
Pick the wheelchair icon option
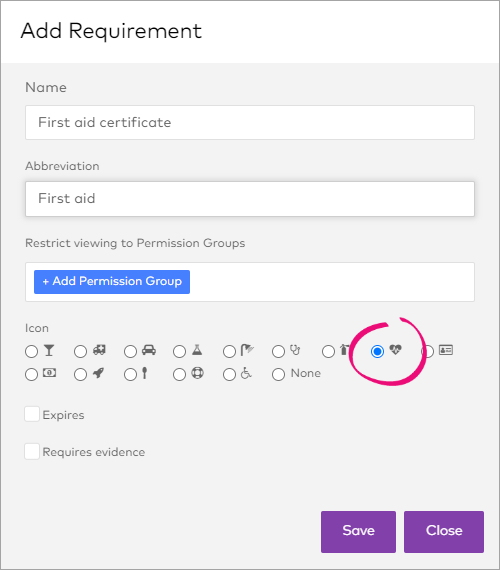click(x=229, y=374)
